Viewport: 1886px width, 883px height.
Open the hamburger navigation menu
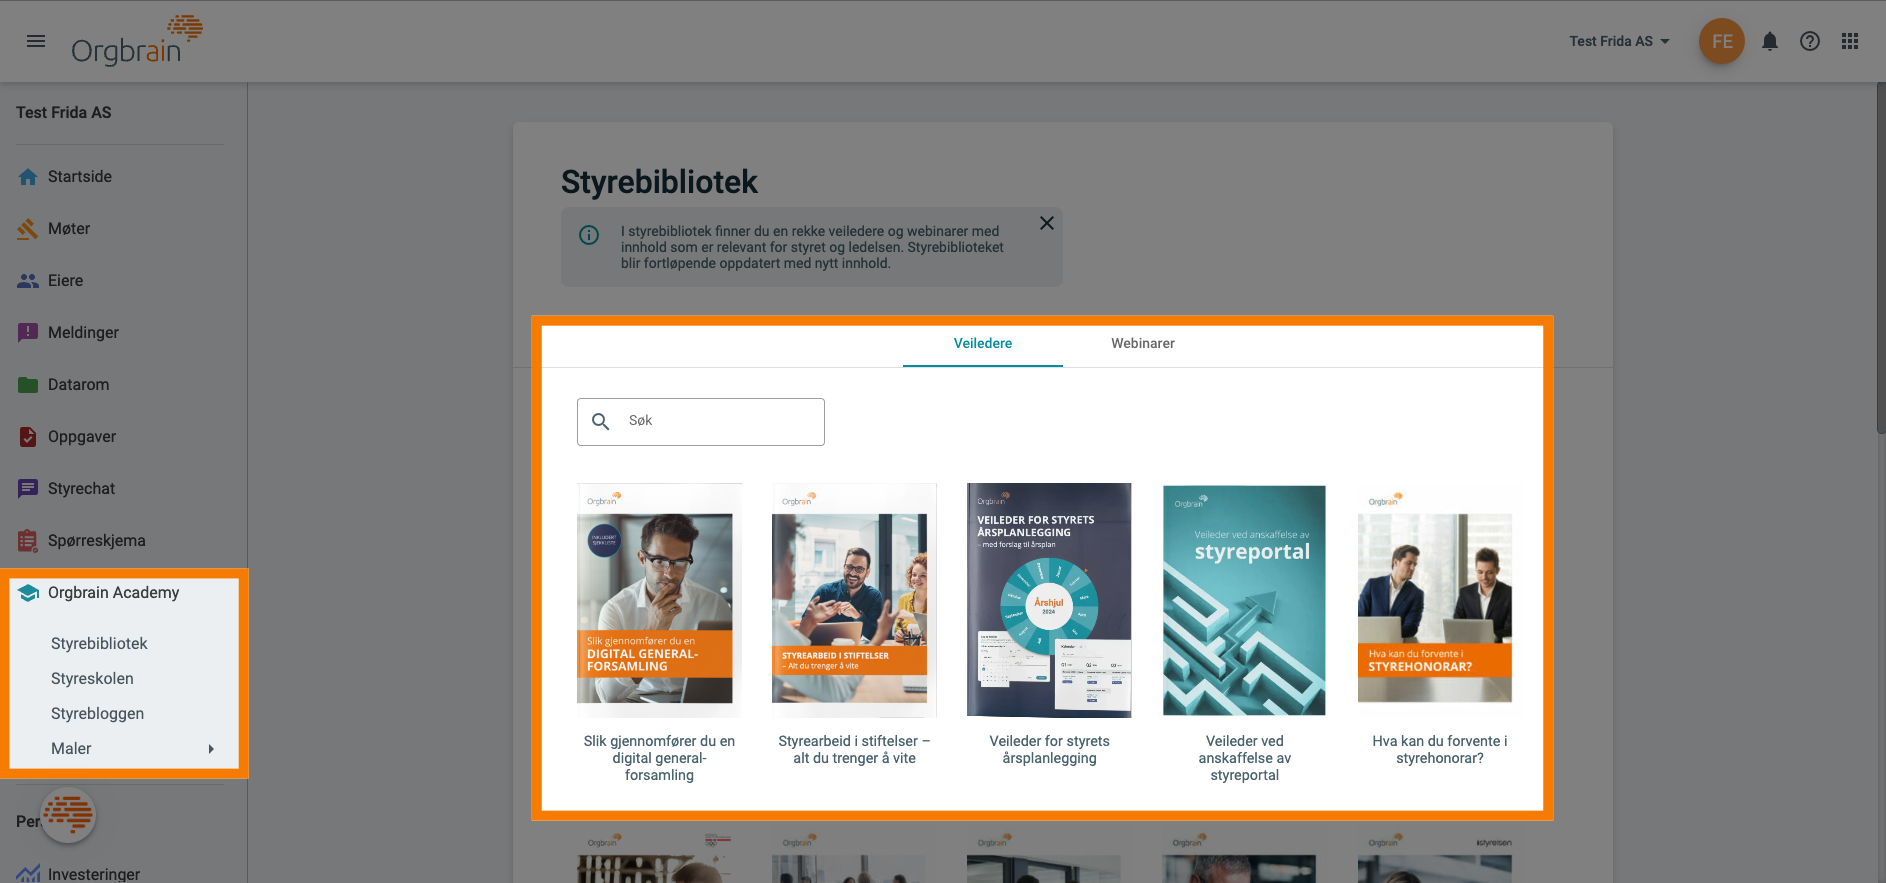click(36, 41)
